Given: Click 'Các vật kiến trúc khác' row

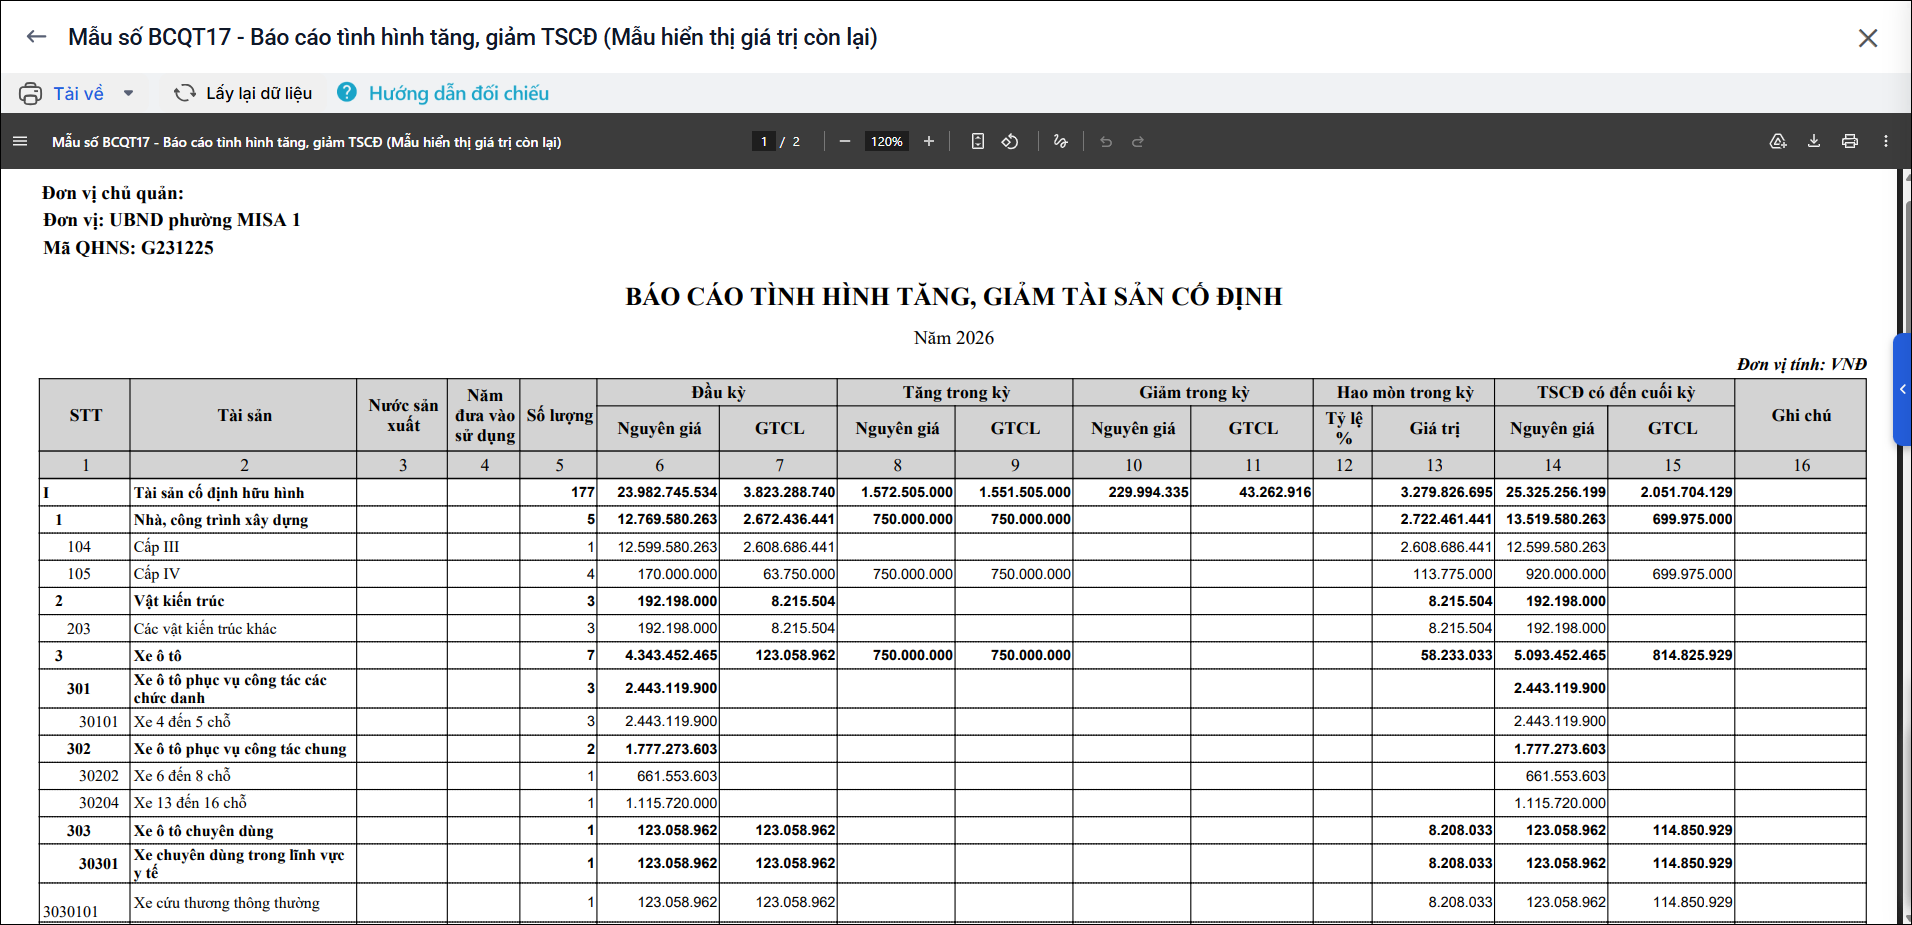Looking at the screenshot, I should coord(952,628).
